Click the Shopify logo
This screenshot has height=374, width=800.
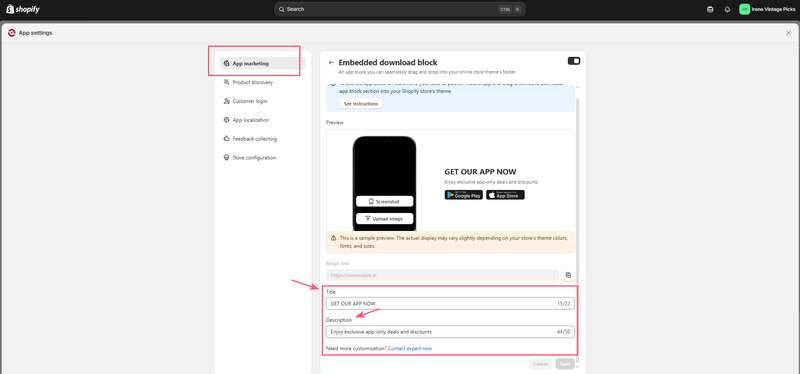coord(23,9)
